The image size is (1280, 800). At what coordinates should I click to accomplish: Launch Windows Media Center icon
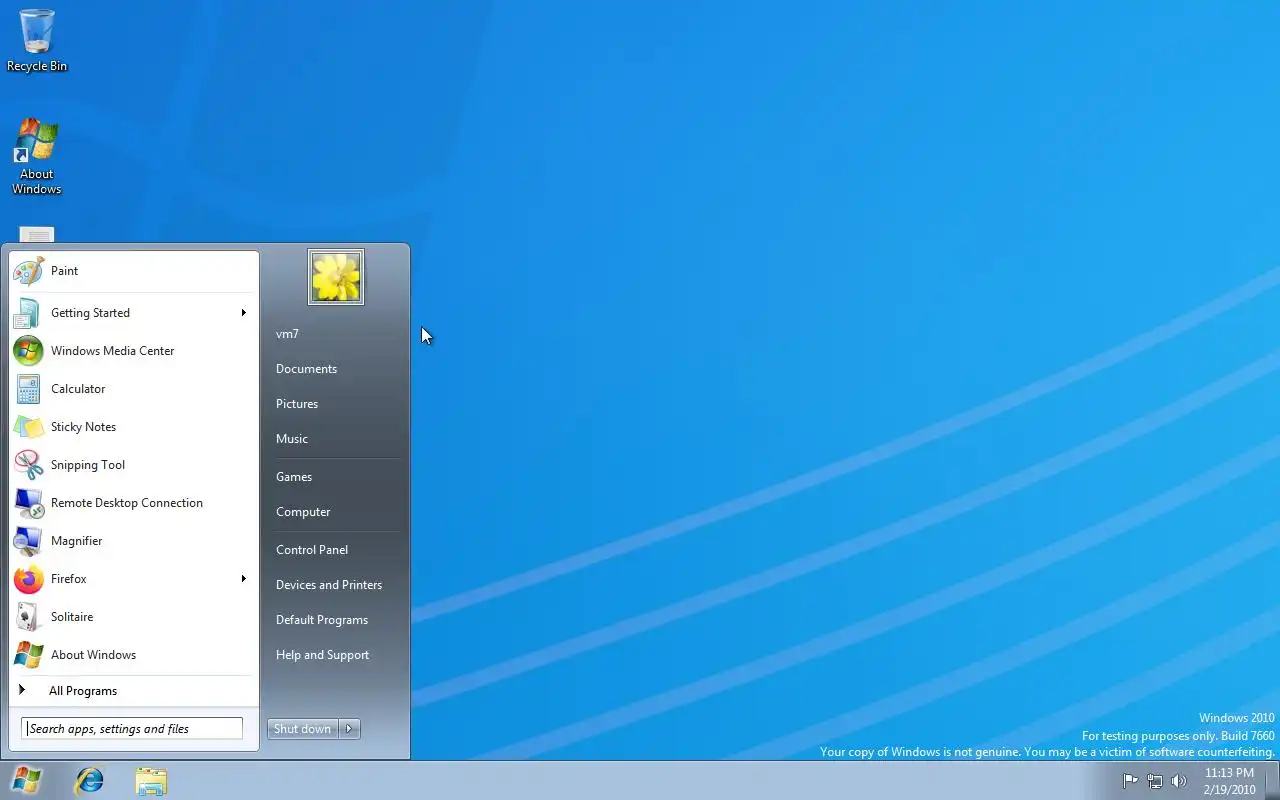coord(28,351)
